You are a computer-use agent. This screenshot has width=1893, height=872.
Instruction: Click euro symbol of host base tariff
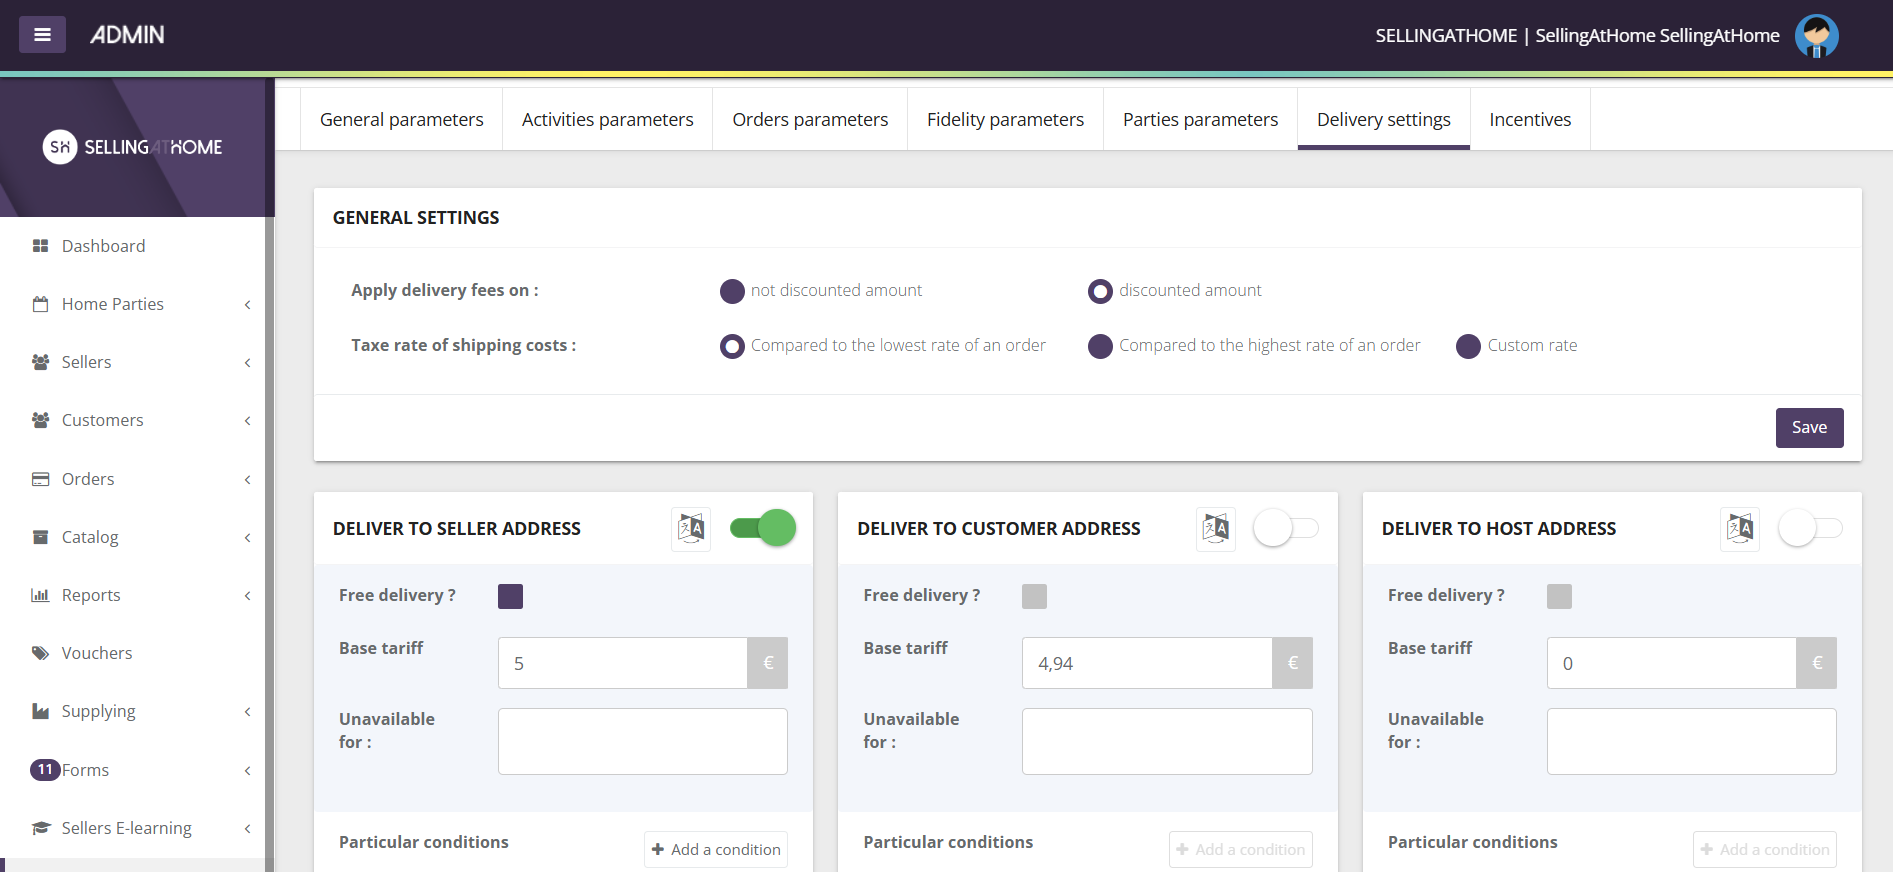coord(1817,663)
